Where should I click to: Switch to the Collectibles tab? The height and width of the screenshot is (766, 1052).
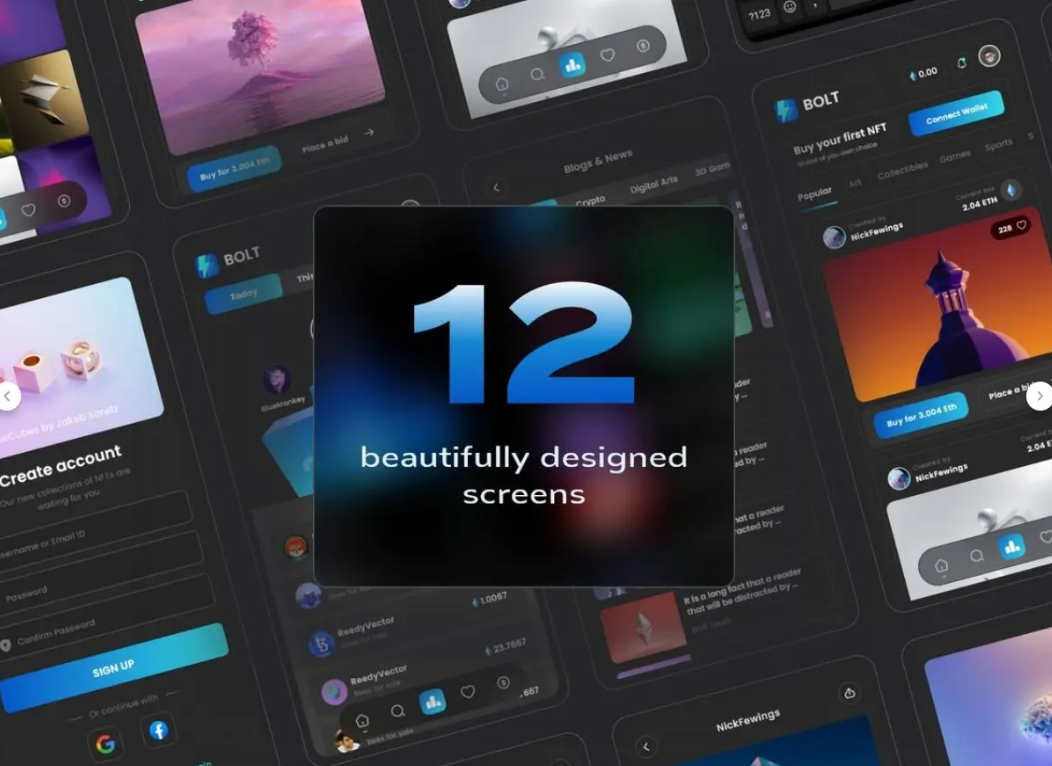[902, 170]
